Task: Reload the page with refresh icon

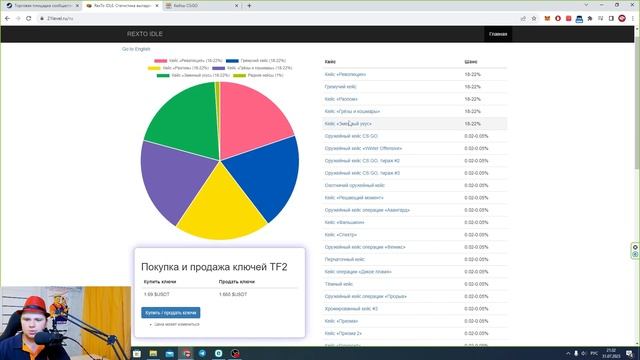Action: 29,18
